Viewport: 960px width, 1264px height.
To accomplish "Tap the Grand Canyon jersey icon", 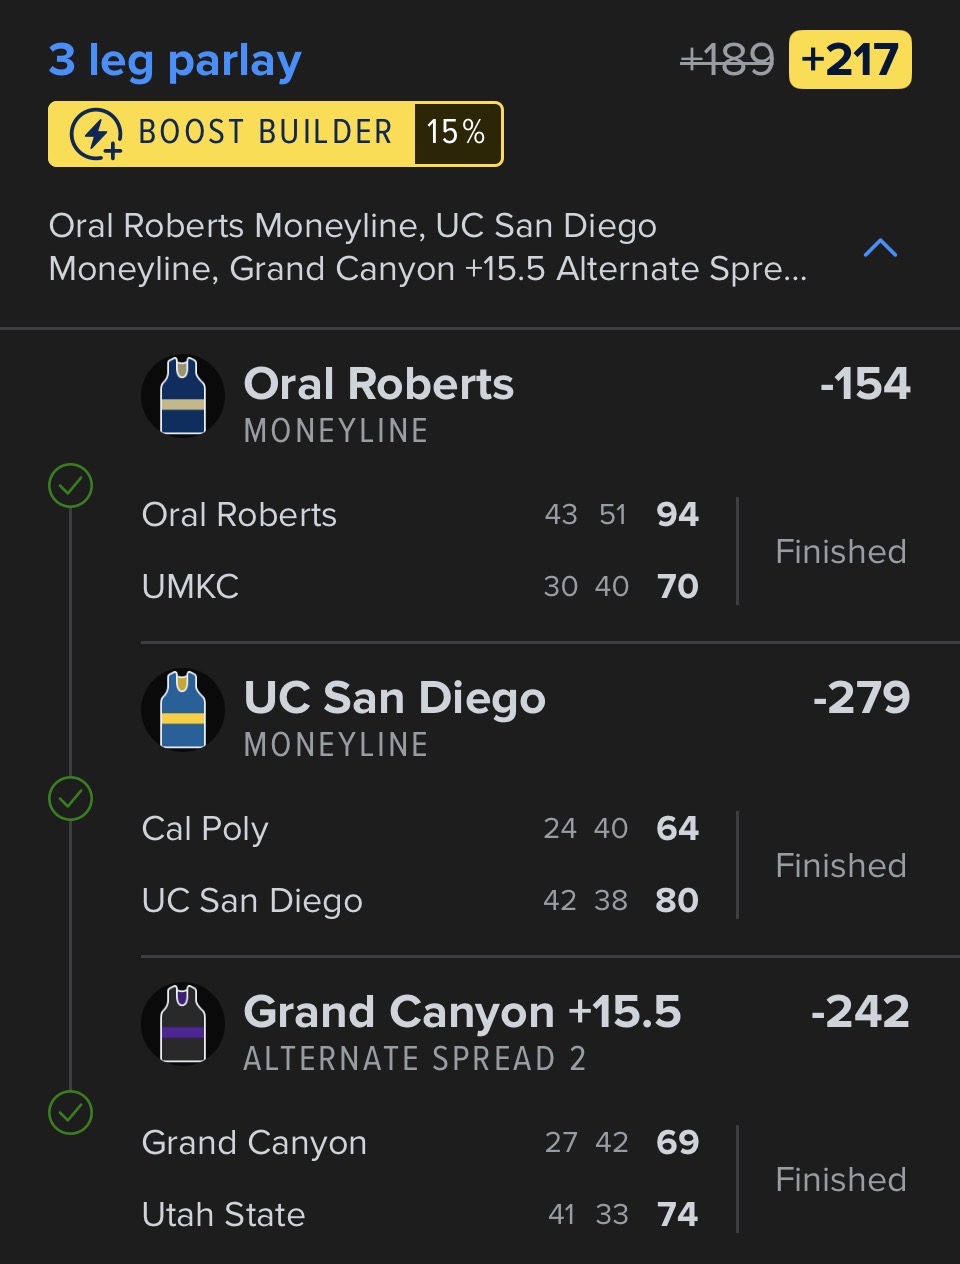I will (x=183, y=1024).
